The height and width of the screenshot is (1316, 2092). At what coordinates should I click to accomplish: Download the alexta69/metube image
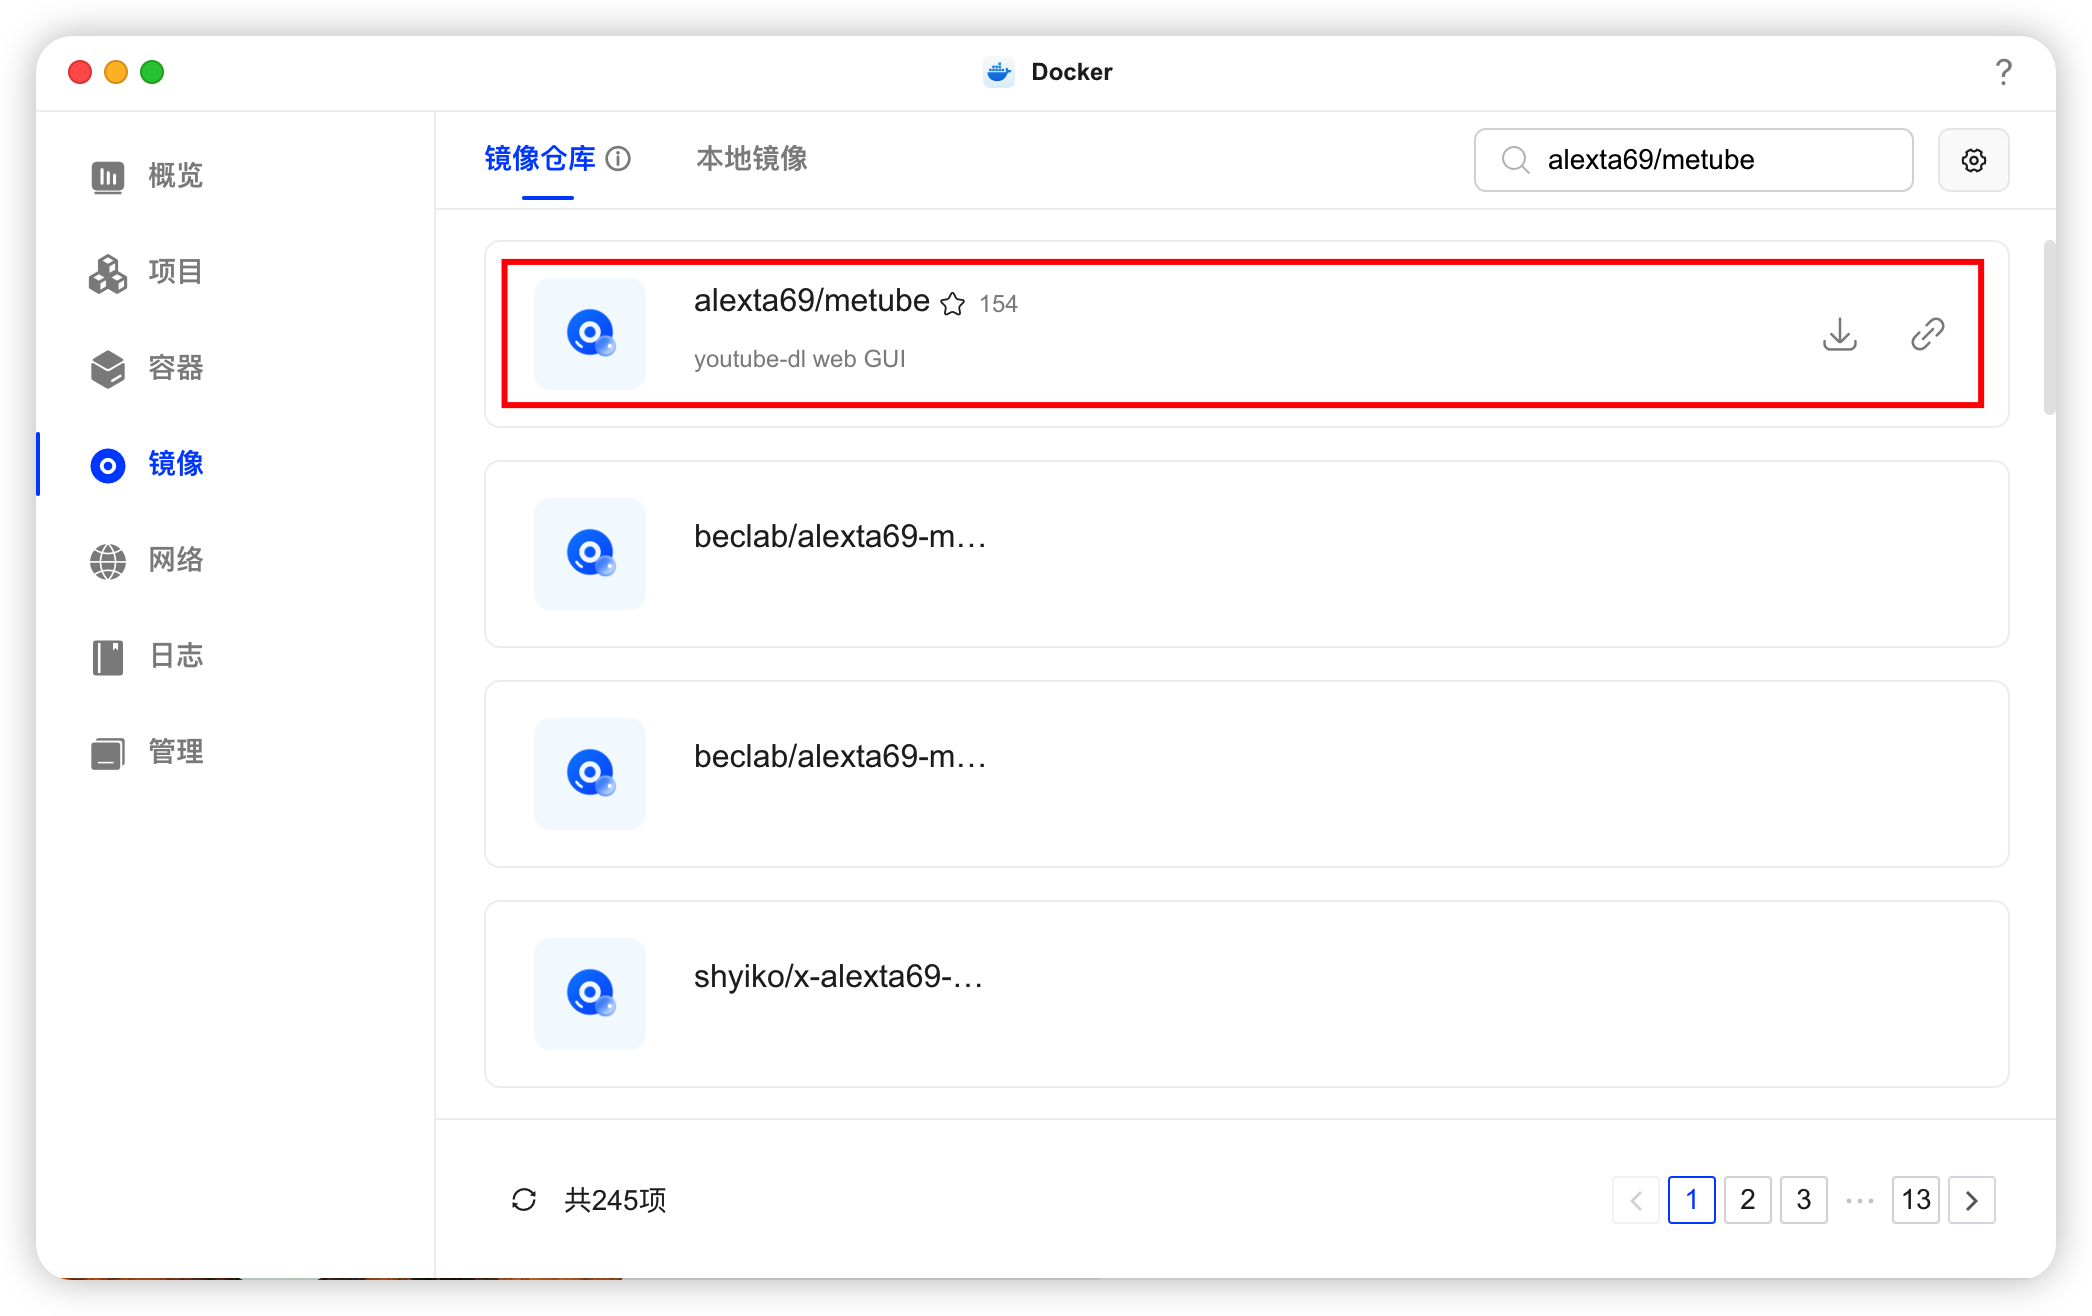coord(1839,334)
